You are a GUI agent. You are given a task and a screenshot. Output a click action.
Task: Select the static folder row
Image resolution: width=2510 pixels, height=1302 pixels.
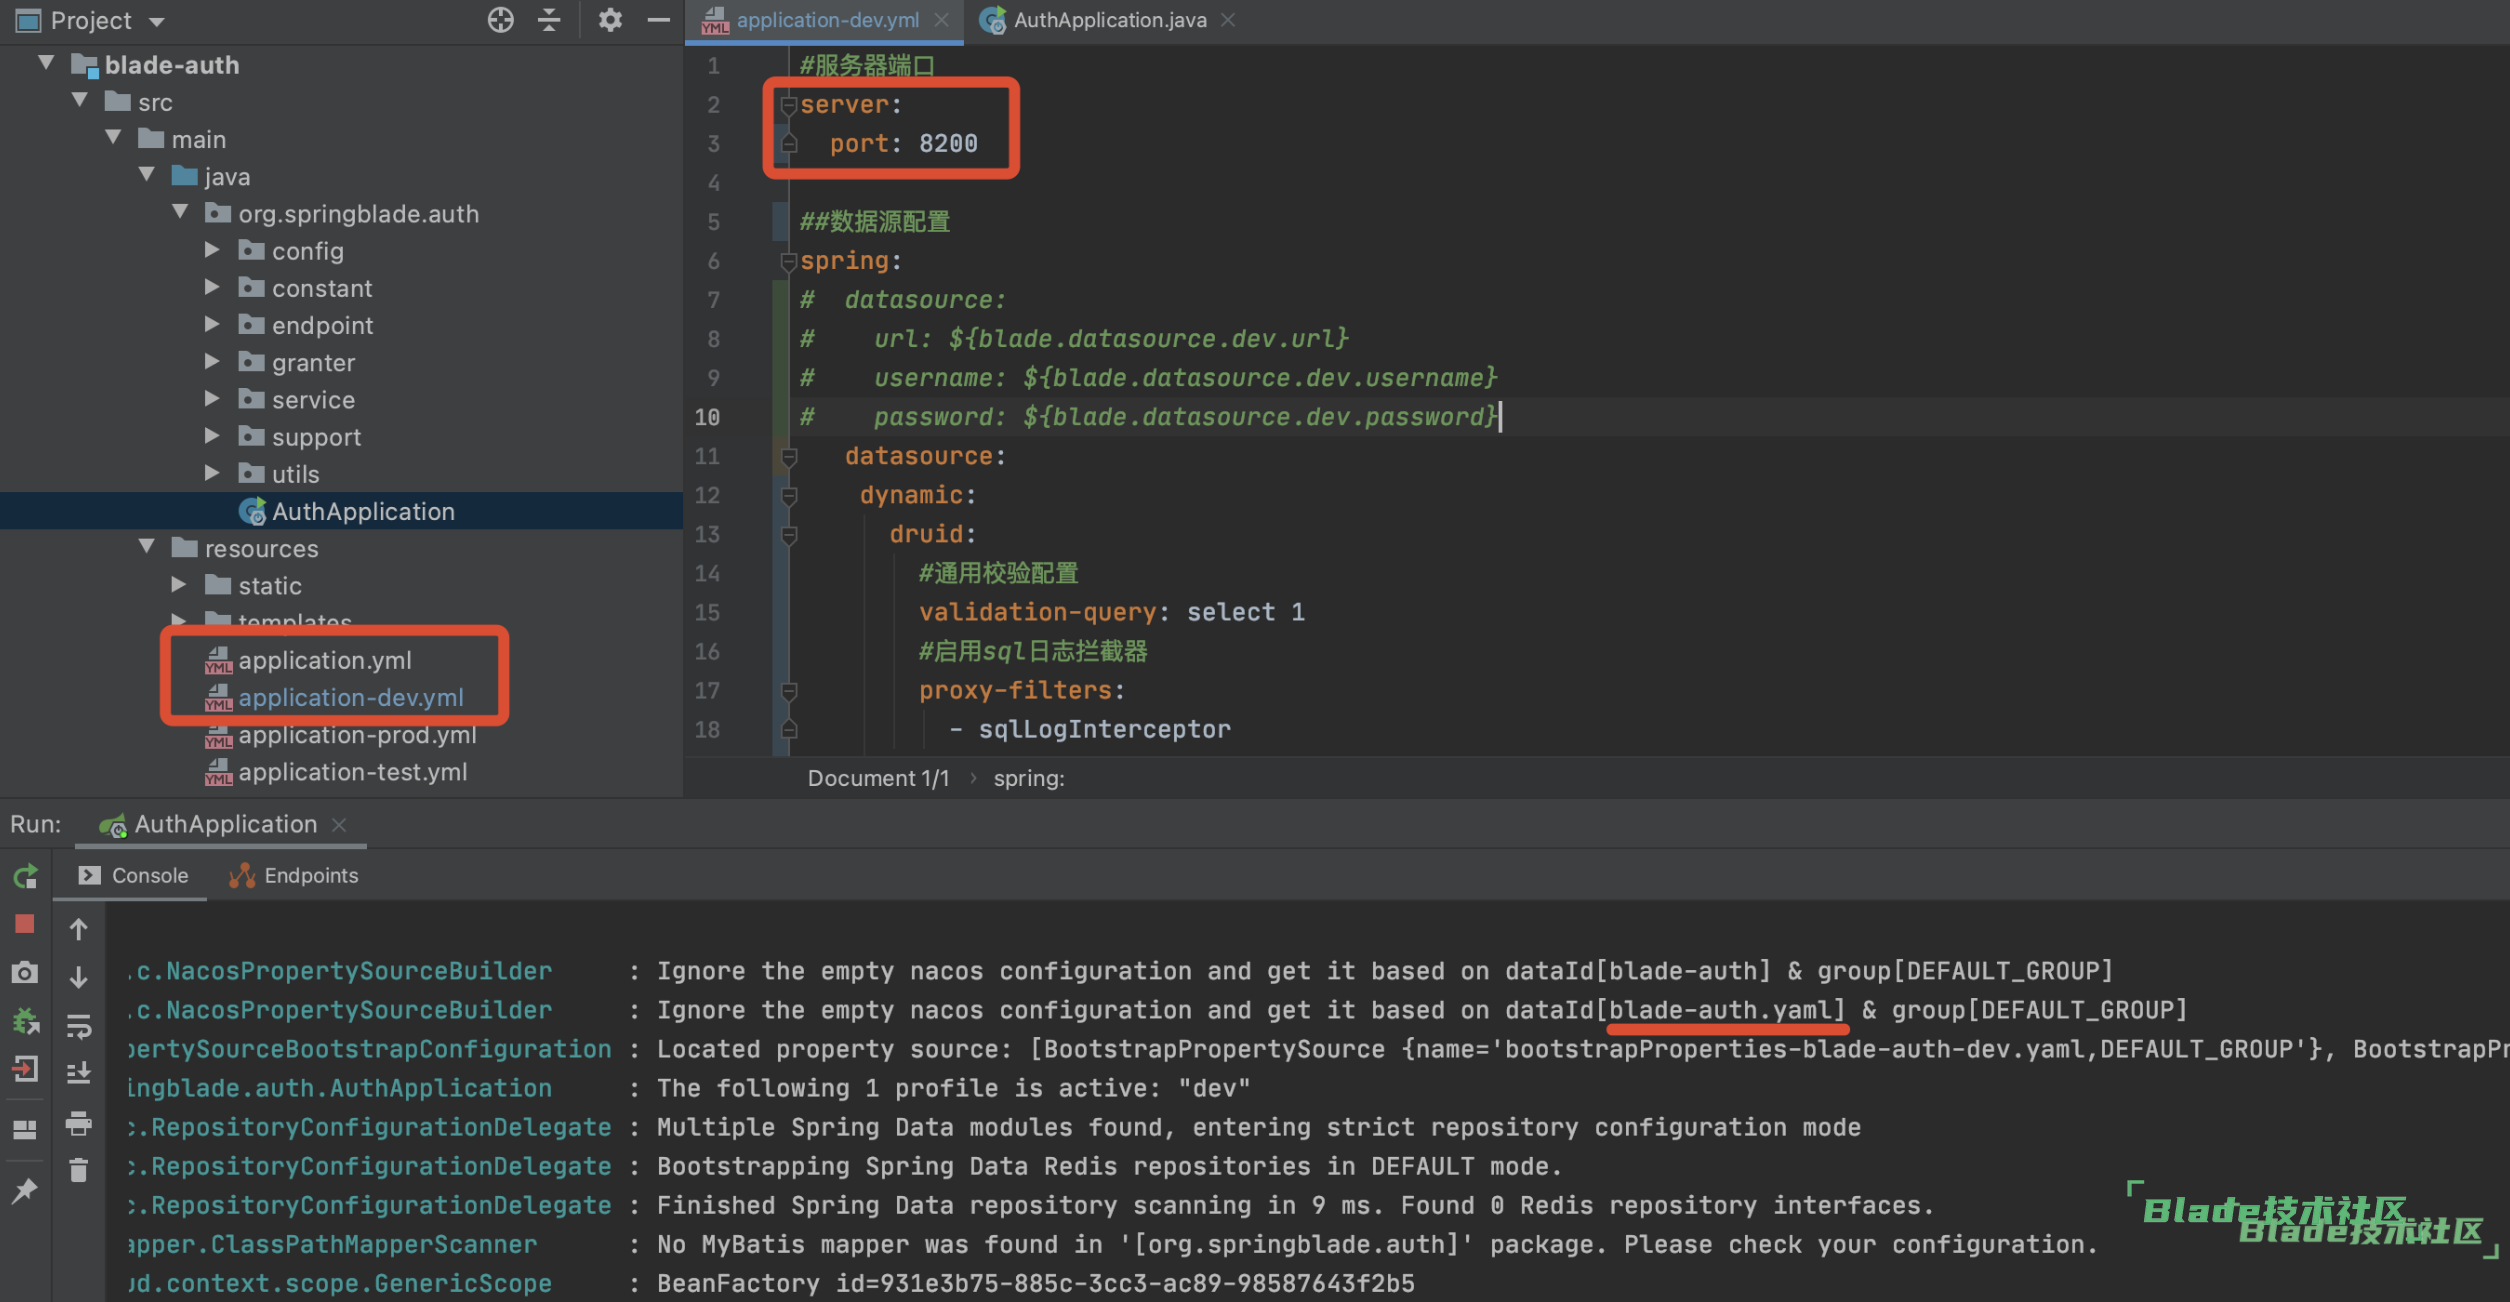pyautogui.click(x=341, y=585)
